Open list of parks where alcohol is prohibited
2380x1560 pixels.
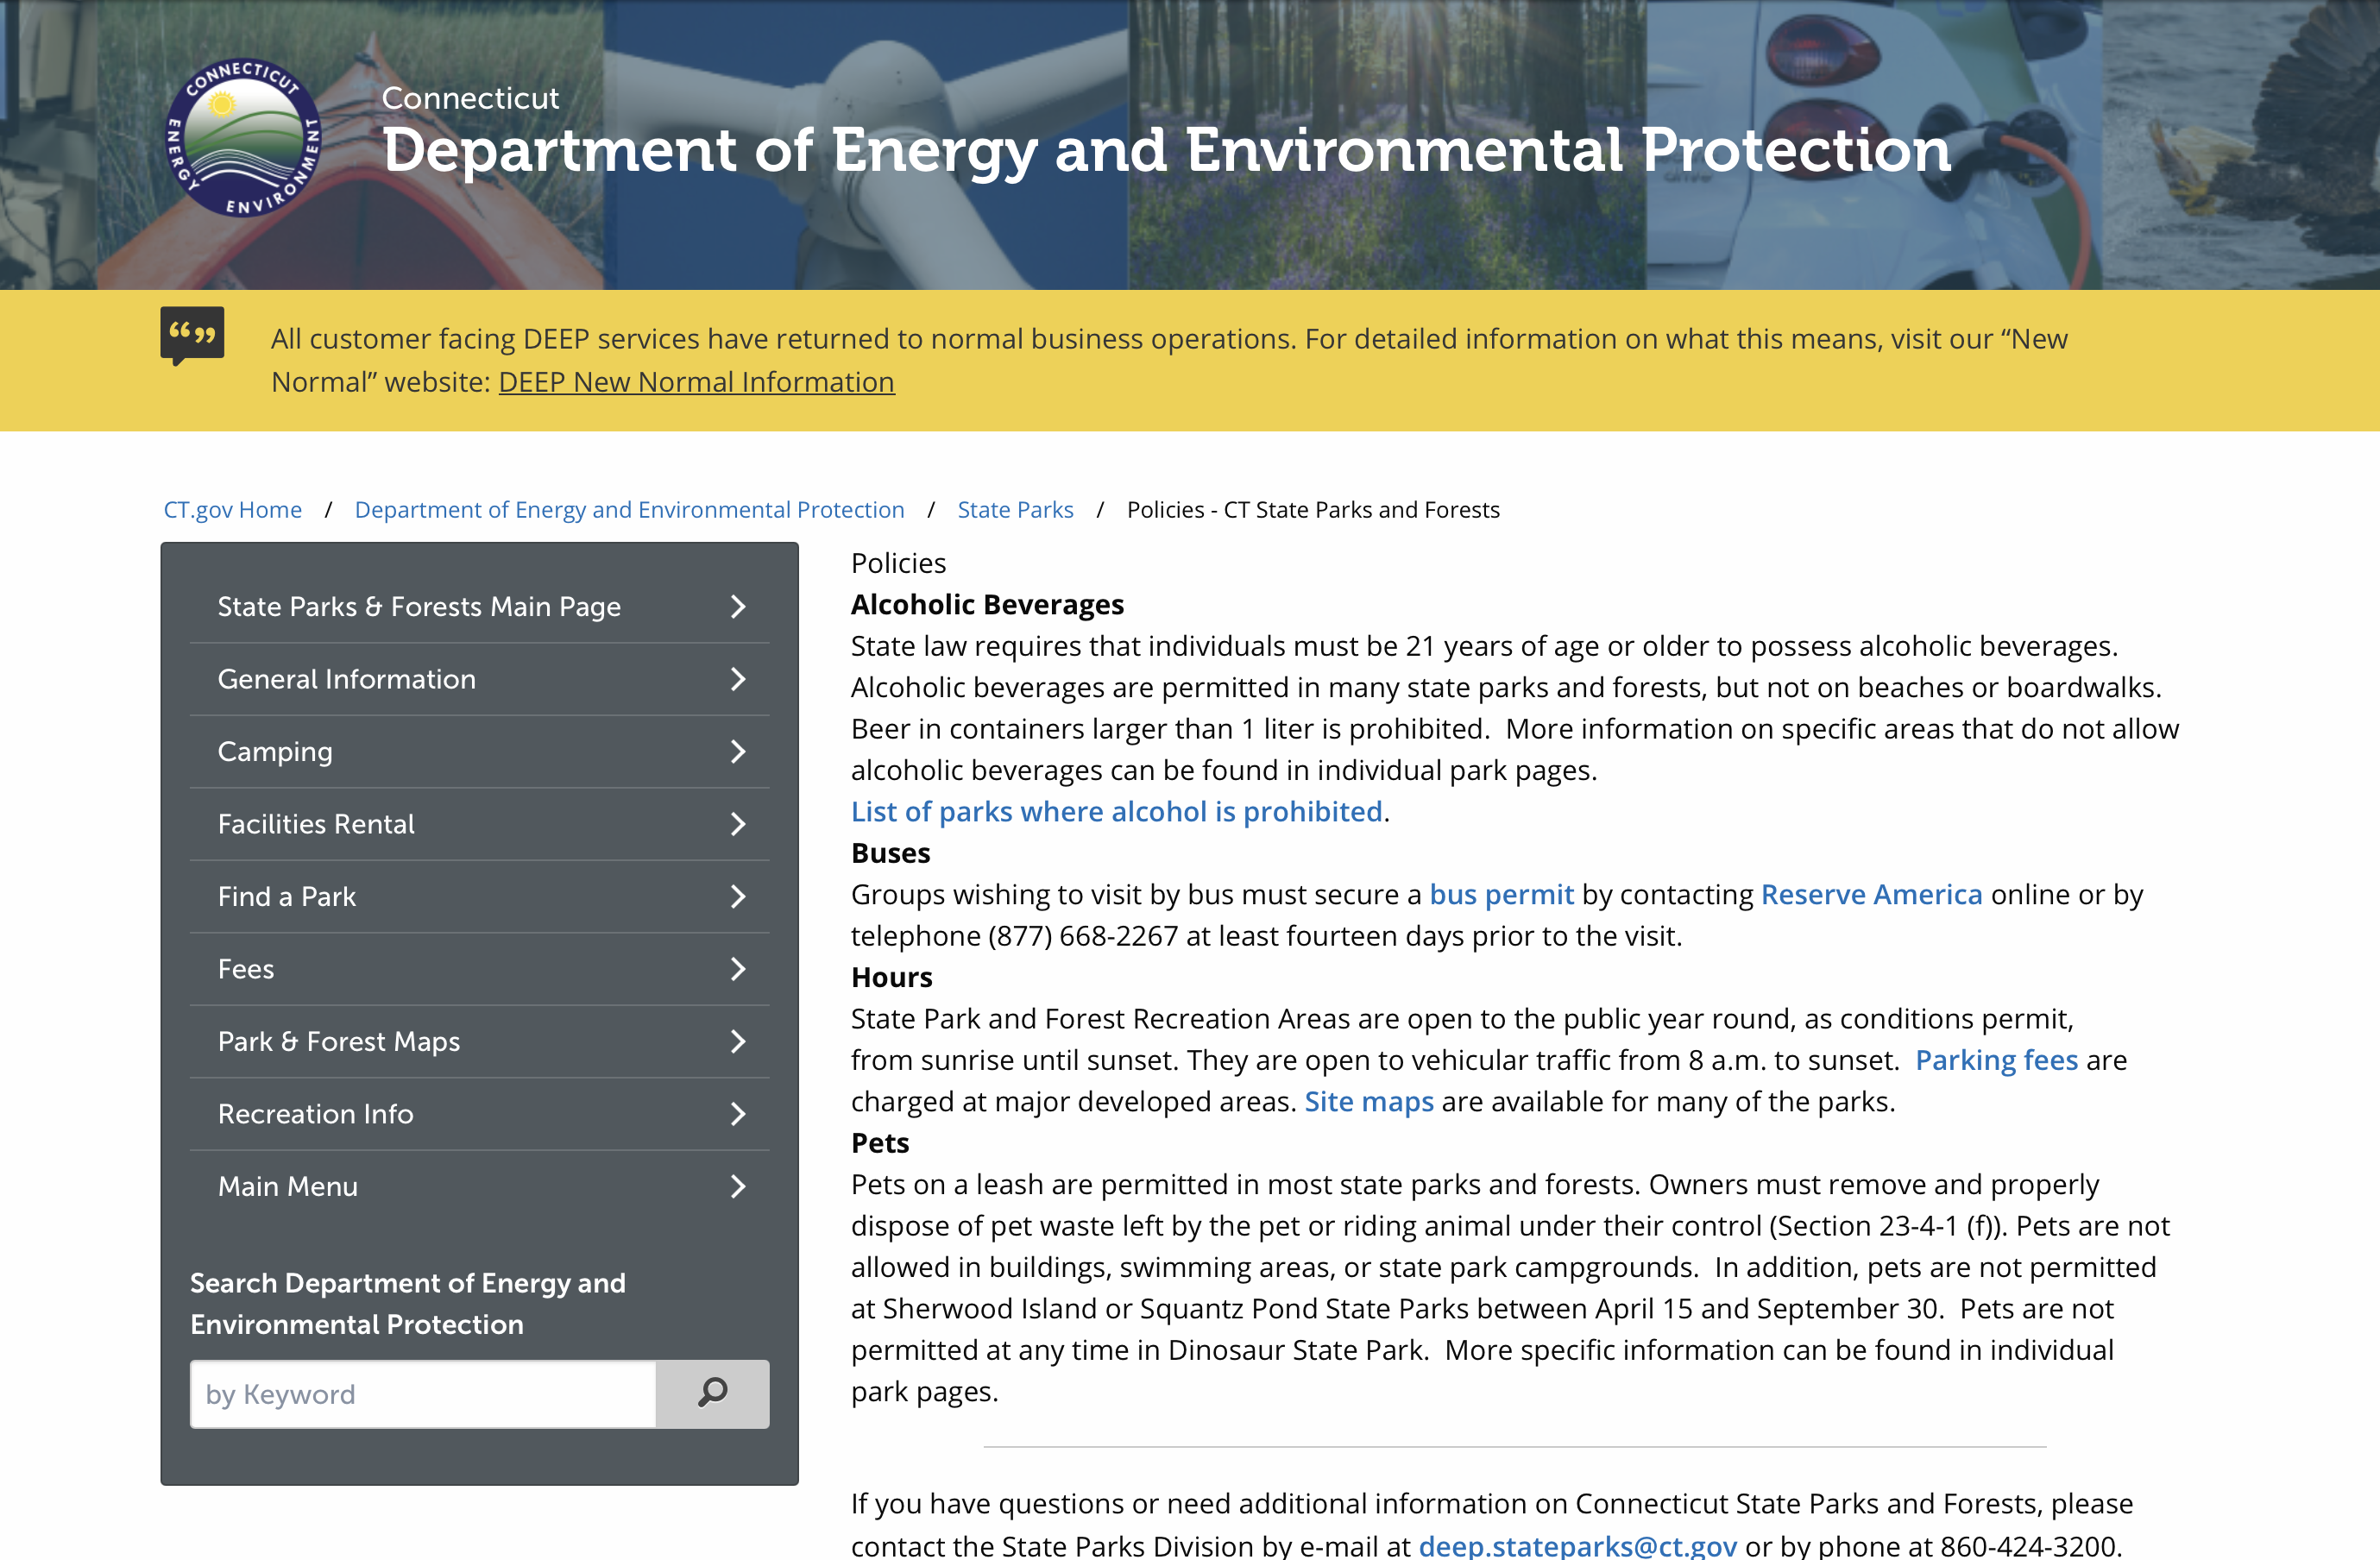click(1116, 811)
